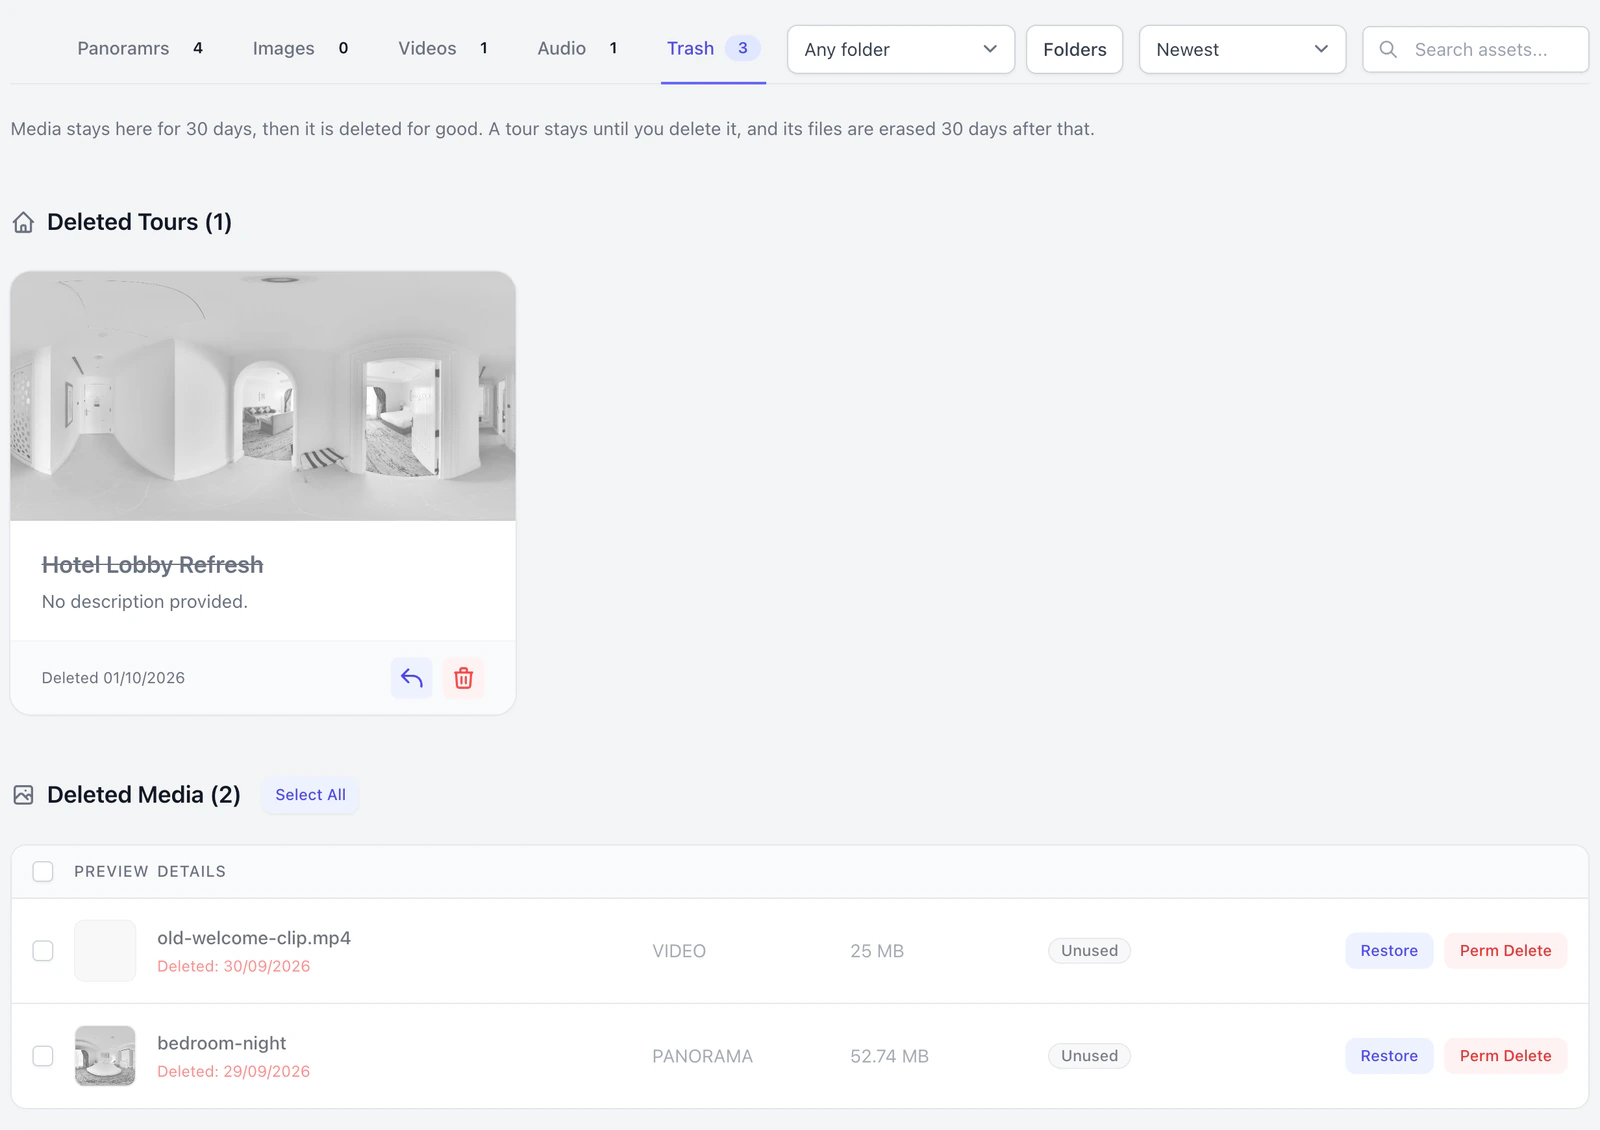1600x1130 pixels.
Task: Restore old-welcome-clip.mp4
Action: pyautogui.click(x=1389, y=951)
